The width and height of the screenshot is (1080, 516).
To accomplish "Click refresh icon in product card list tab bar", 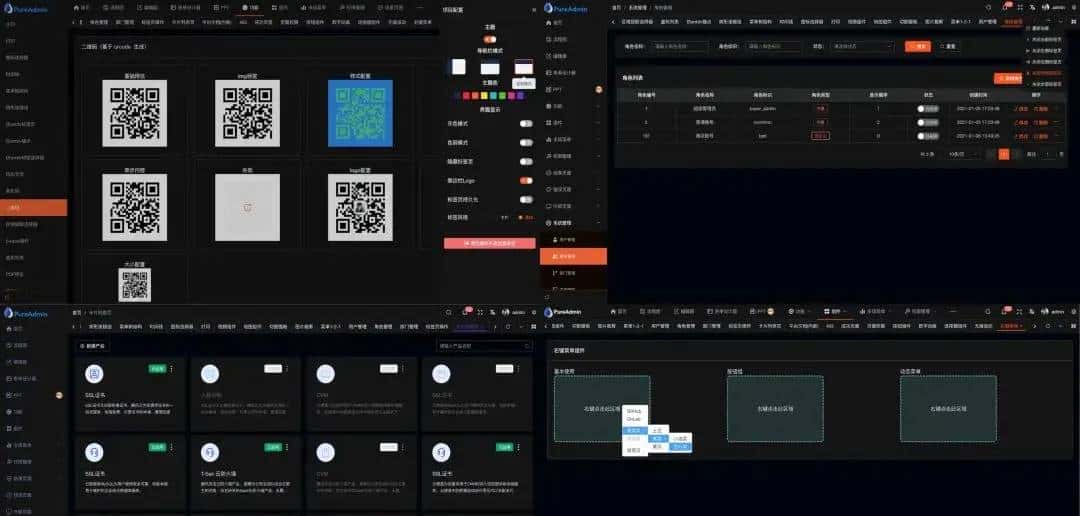I will (508, 327).
